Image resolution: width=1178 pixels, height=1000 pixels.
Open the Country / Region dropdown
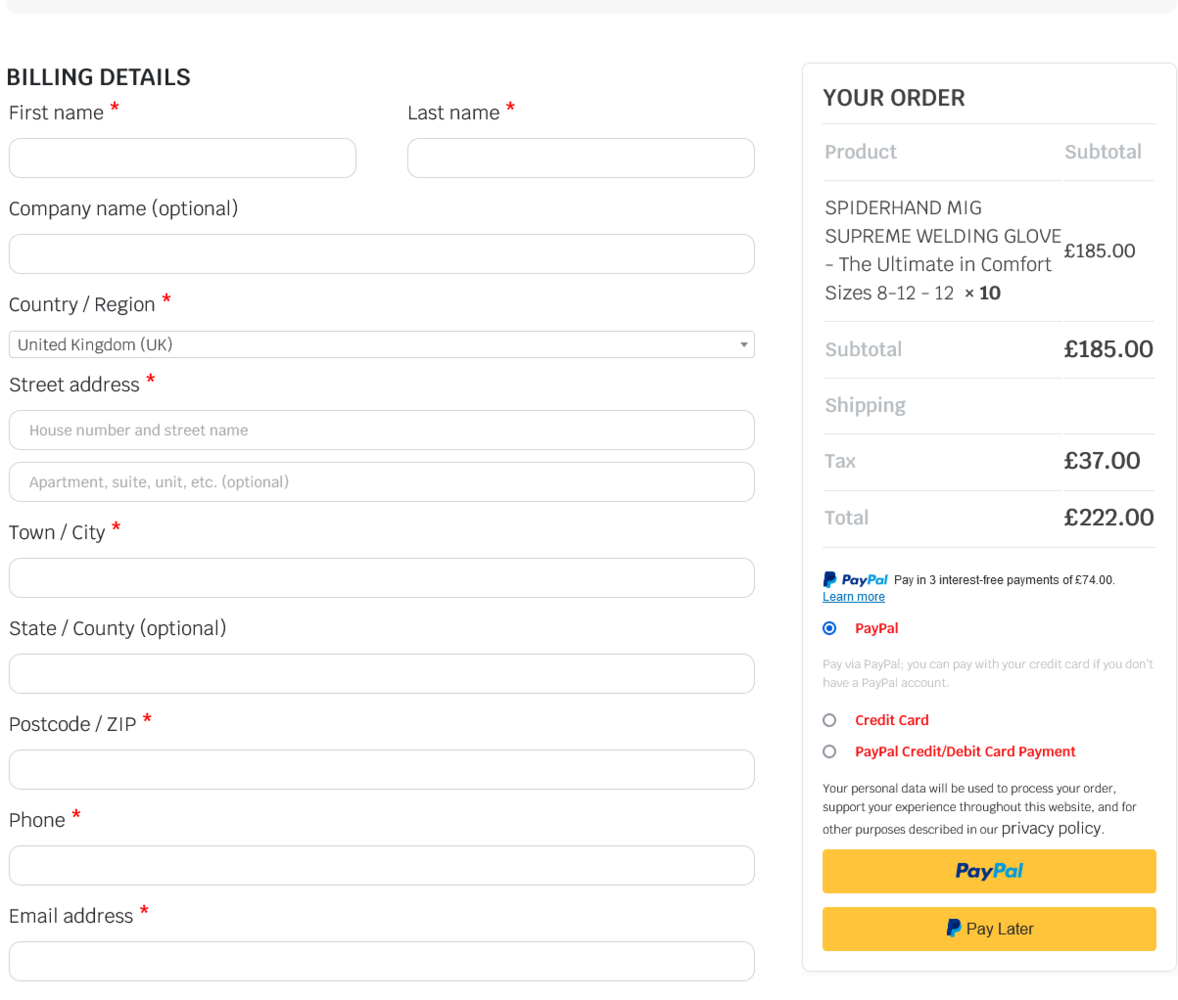(x=380, y=344)
